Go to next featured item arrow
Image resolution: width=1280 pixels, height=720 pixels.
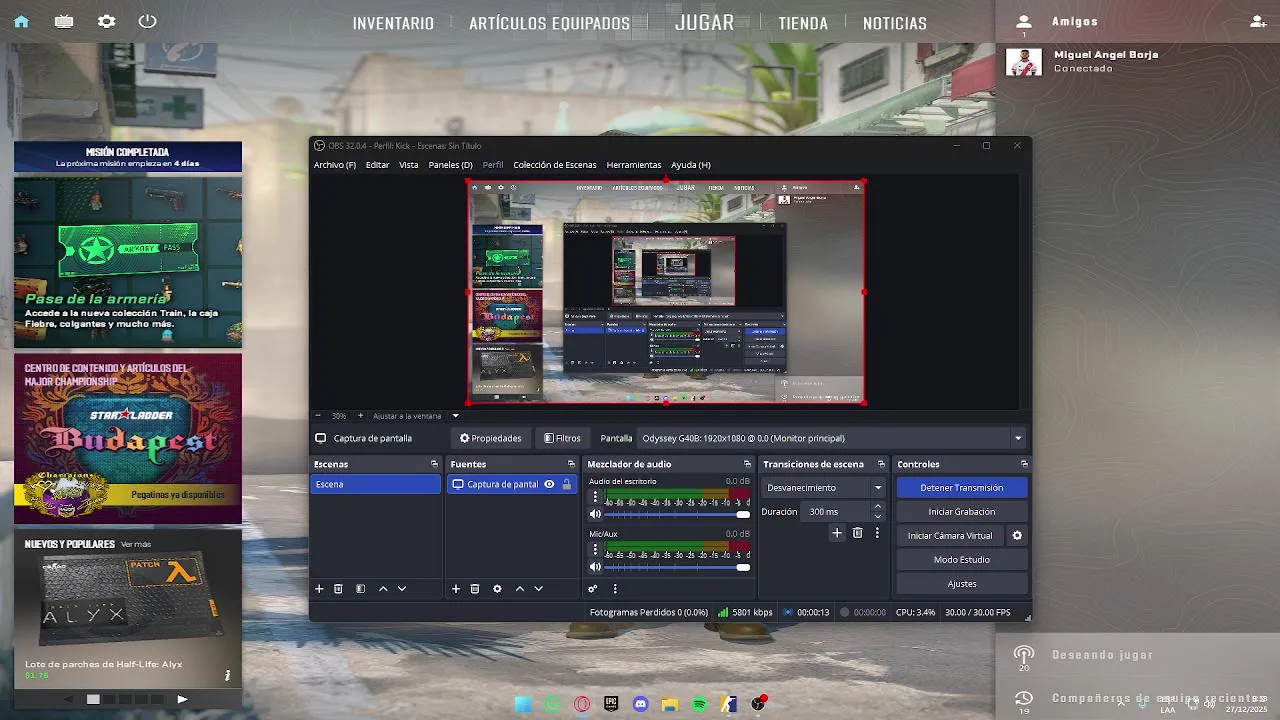pyautogui.click(x=182, y=699)
